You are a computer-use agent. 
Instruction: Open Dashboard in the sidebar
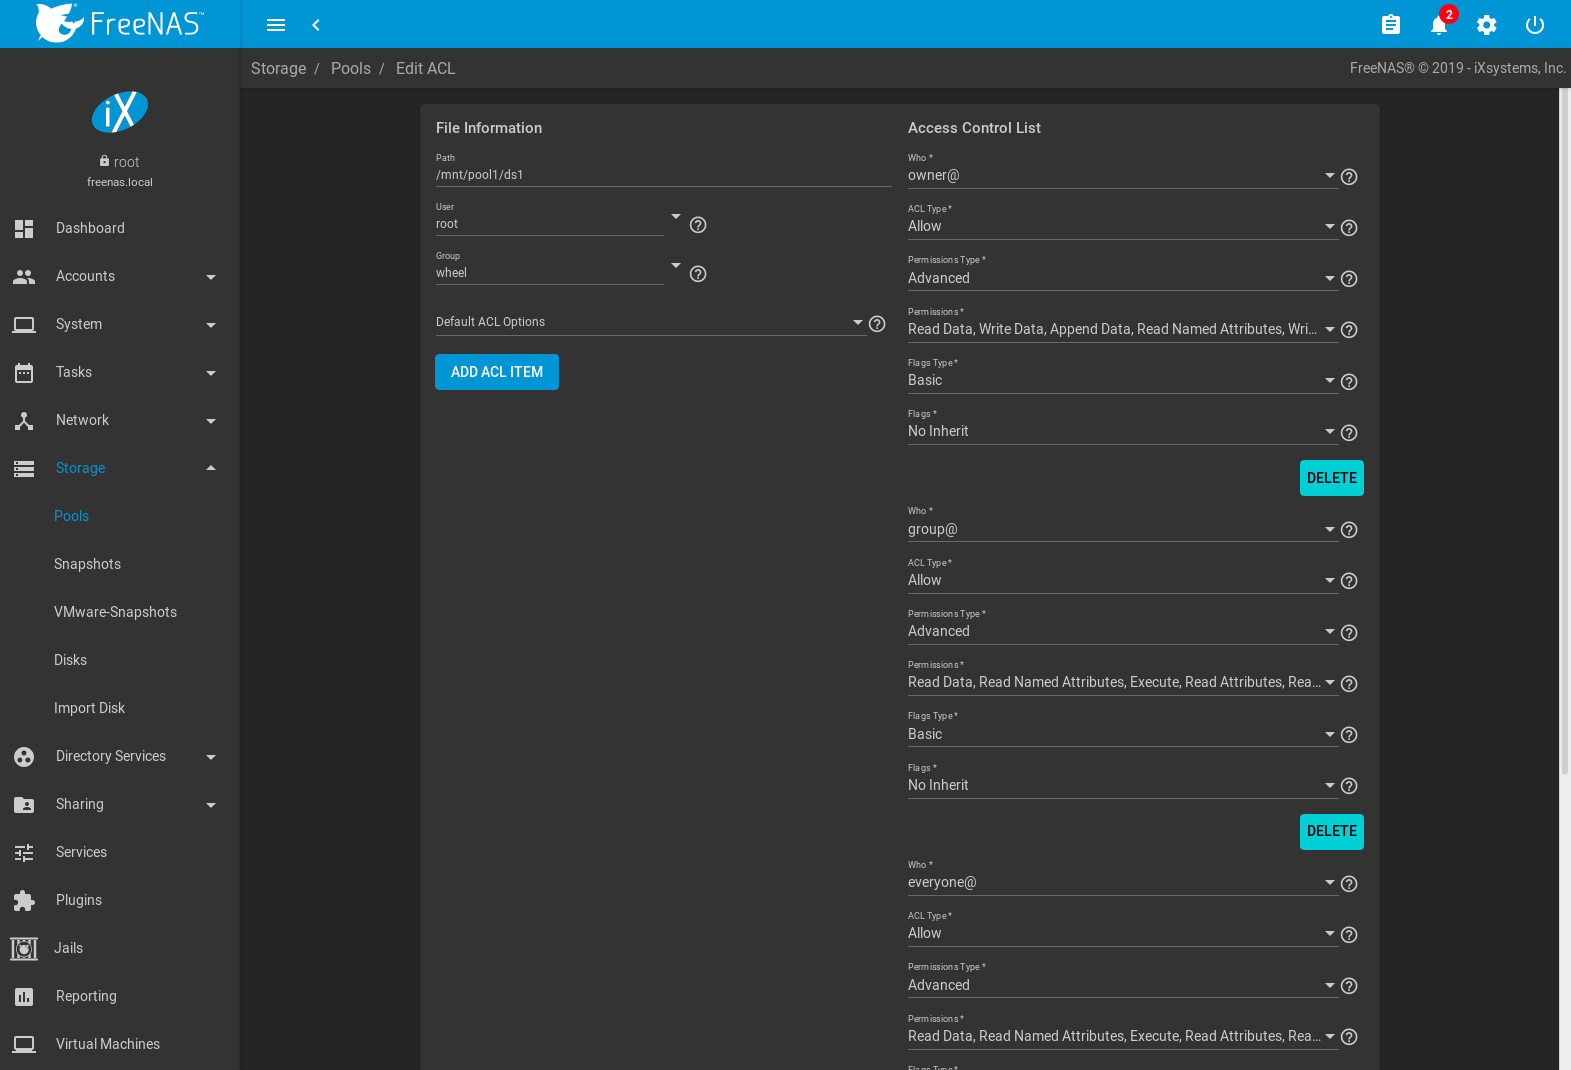click(x=120, y=228)
